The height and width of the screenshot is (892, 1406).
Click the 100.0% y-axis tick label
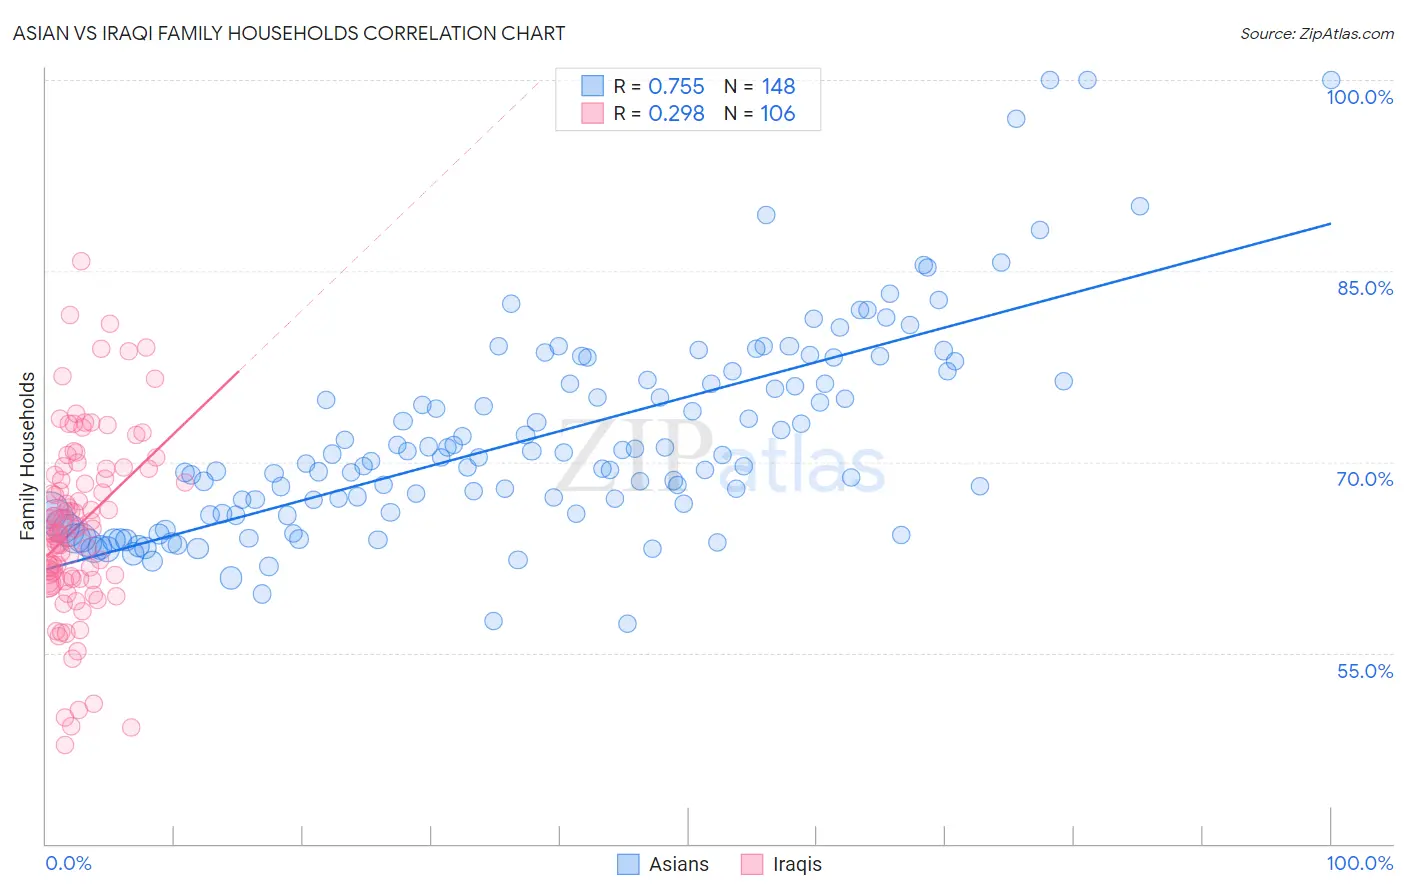[x=1360, y=97]
